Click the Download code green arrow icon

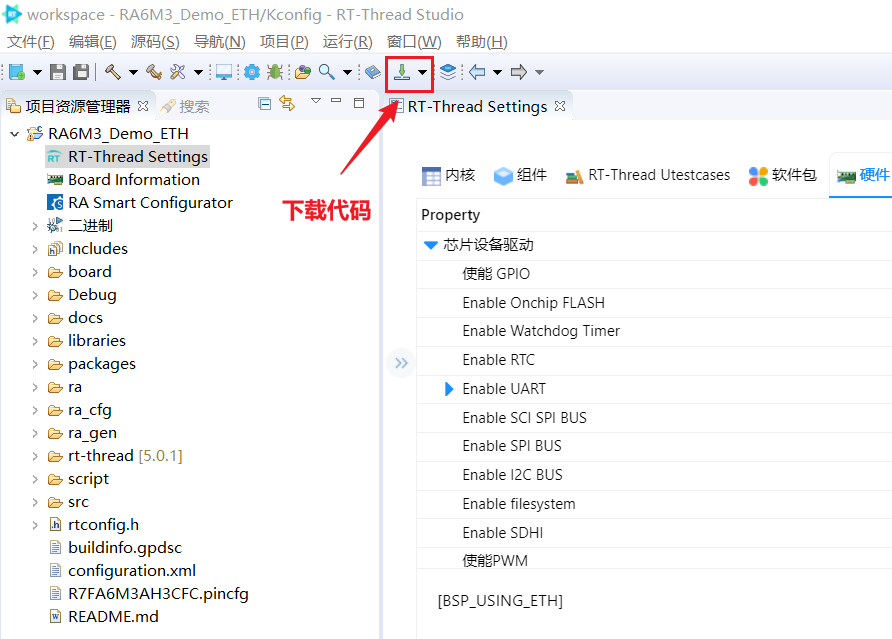[x=402, y=72]
